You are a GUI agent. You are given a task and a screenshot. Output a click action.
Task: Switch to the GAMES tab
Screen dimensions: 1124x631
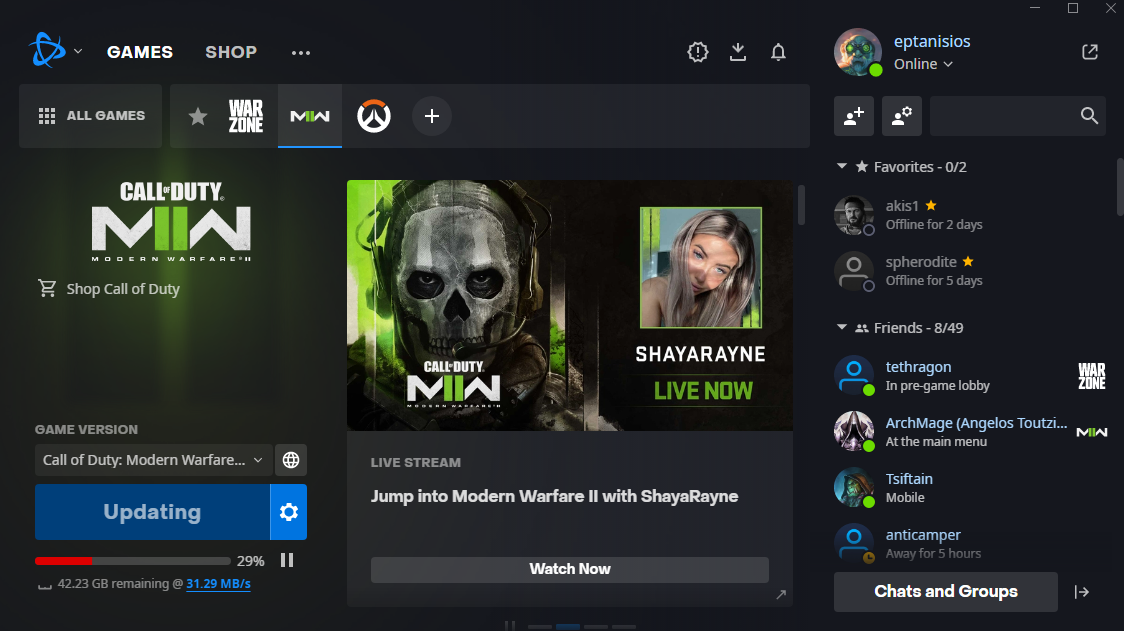(x=140, y=52)
